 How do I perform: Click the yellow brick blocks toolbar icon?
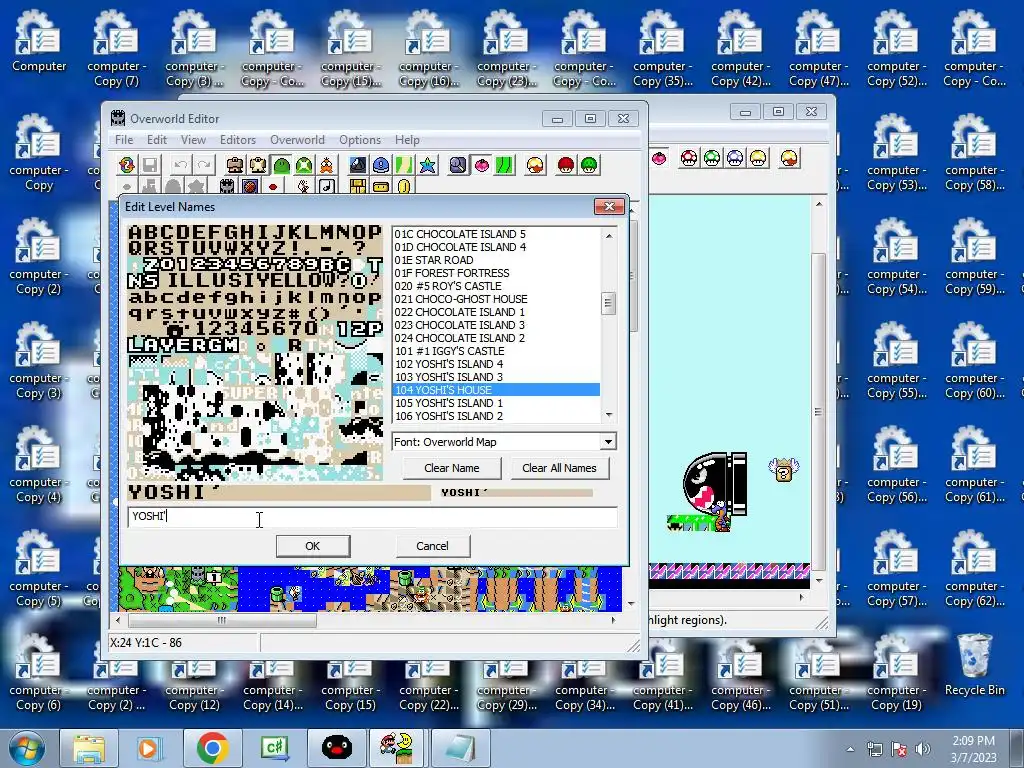[358, 187]
